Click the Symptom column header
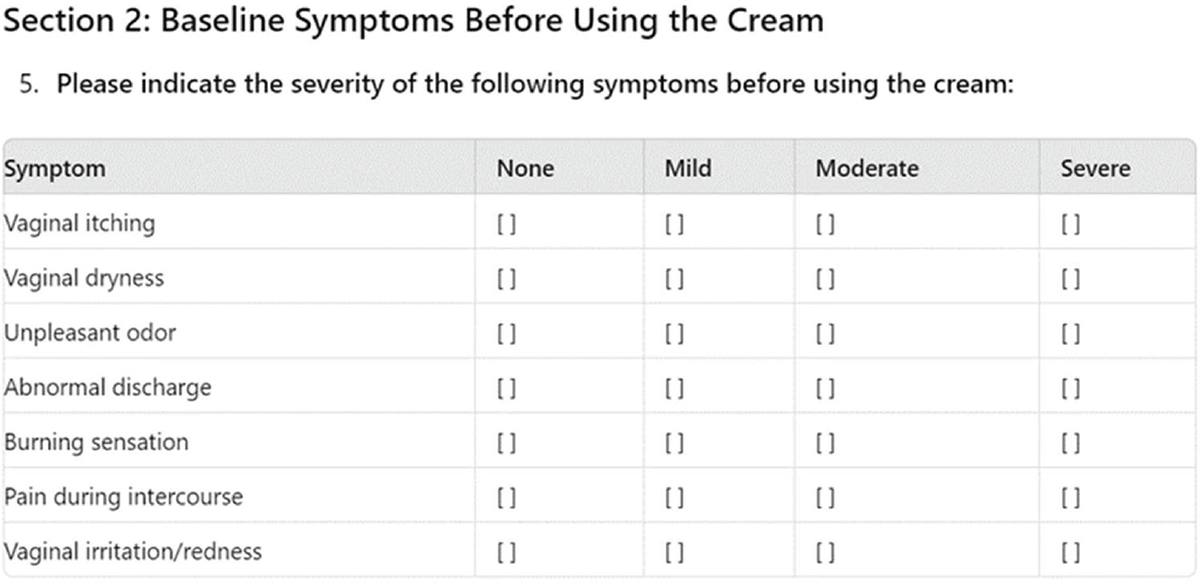Image resolution: width=1200 pixels, height=584 pixels. 55,168
